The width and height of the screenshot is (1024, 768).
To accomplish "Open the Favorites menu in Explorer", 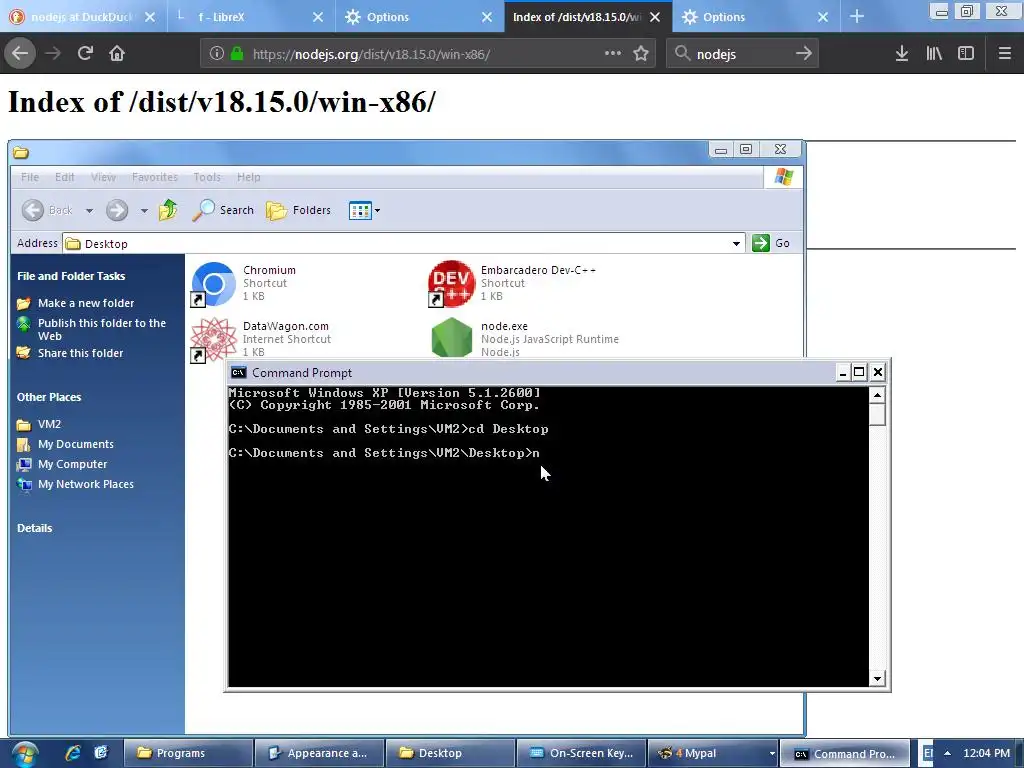I will (155, 177).
